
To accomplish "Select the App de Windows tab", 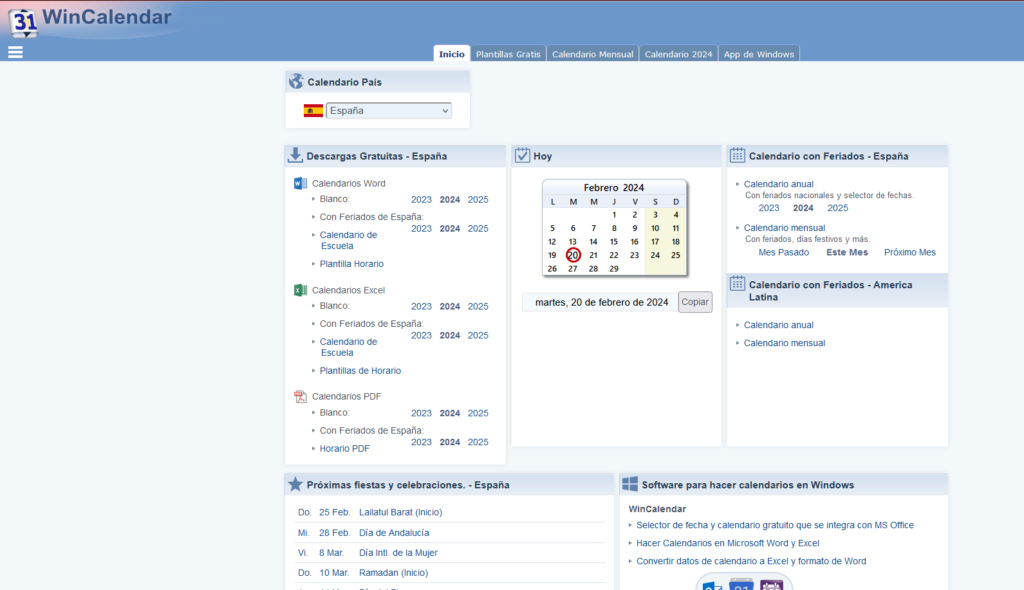I will (x=759, y=54).
